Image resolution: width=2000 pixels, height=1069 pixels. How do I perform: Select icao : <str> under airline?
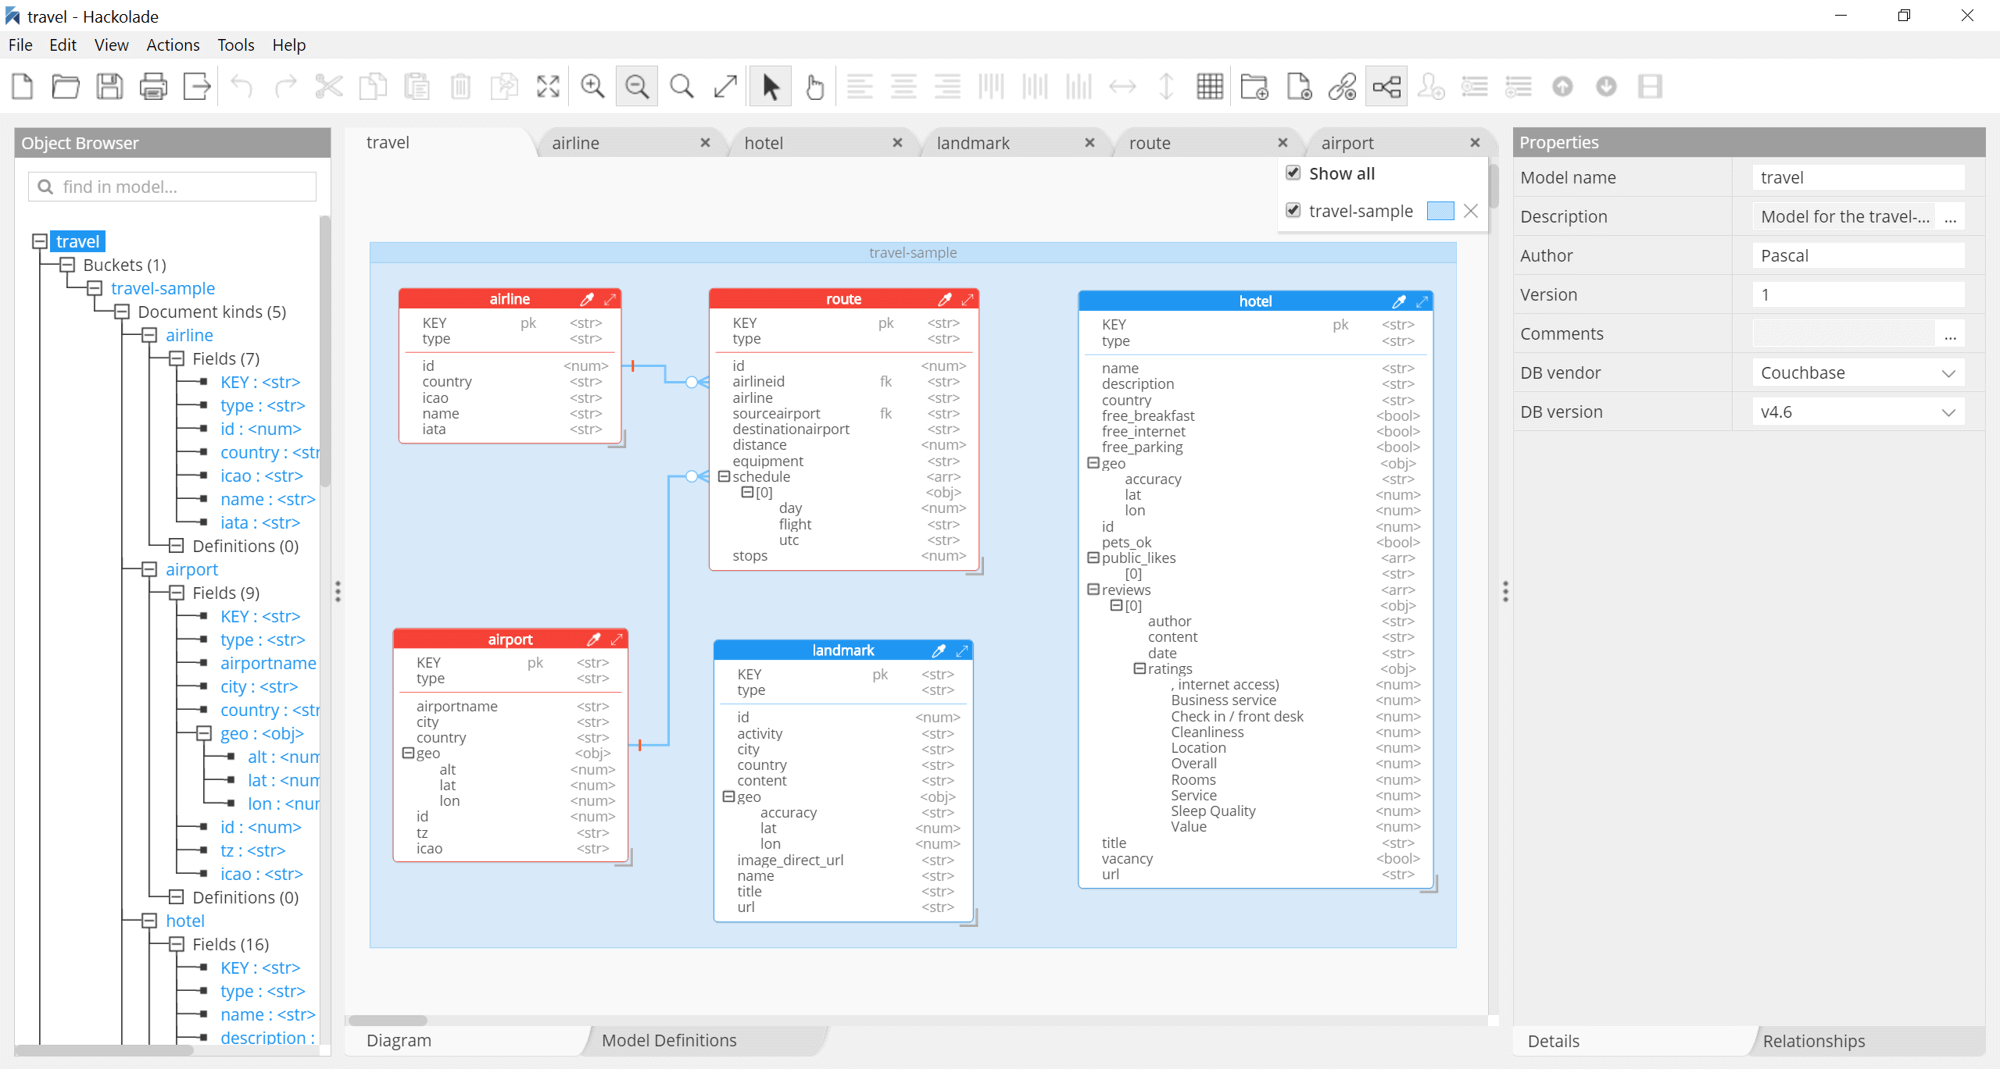pyautogui.click(x=261, y=476)
